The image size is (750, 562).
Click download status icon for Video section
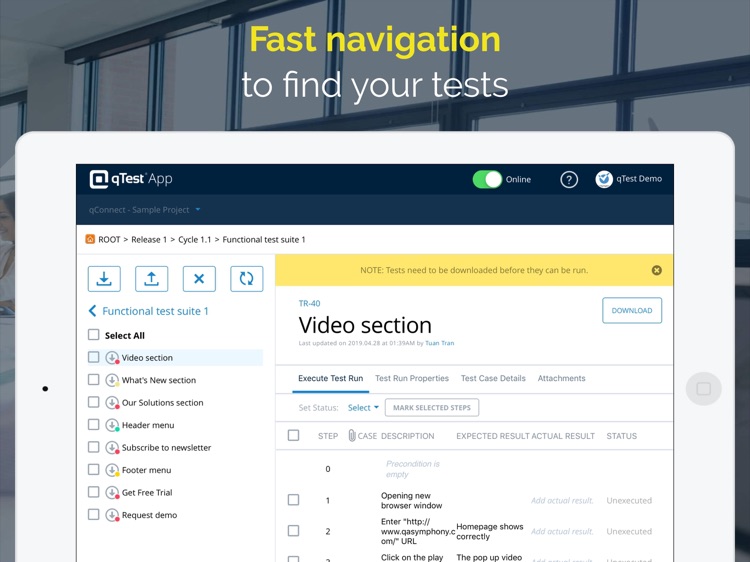[112, 358]
